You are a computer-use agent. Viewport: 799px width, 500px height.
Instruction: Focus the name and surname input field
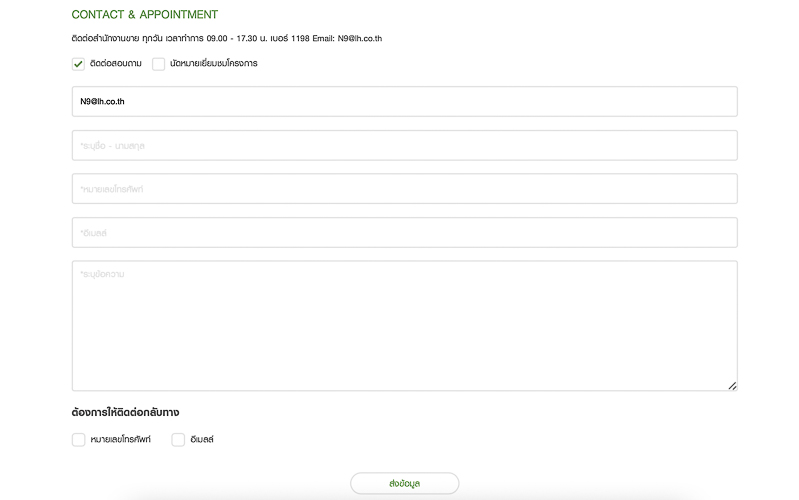pos(405,145)
